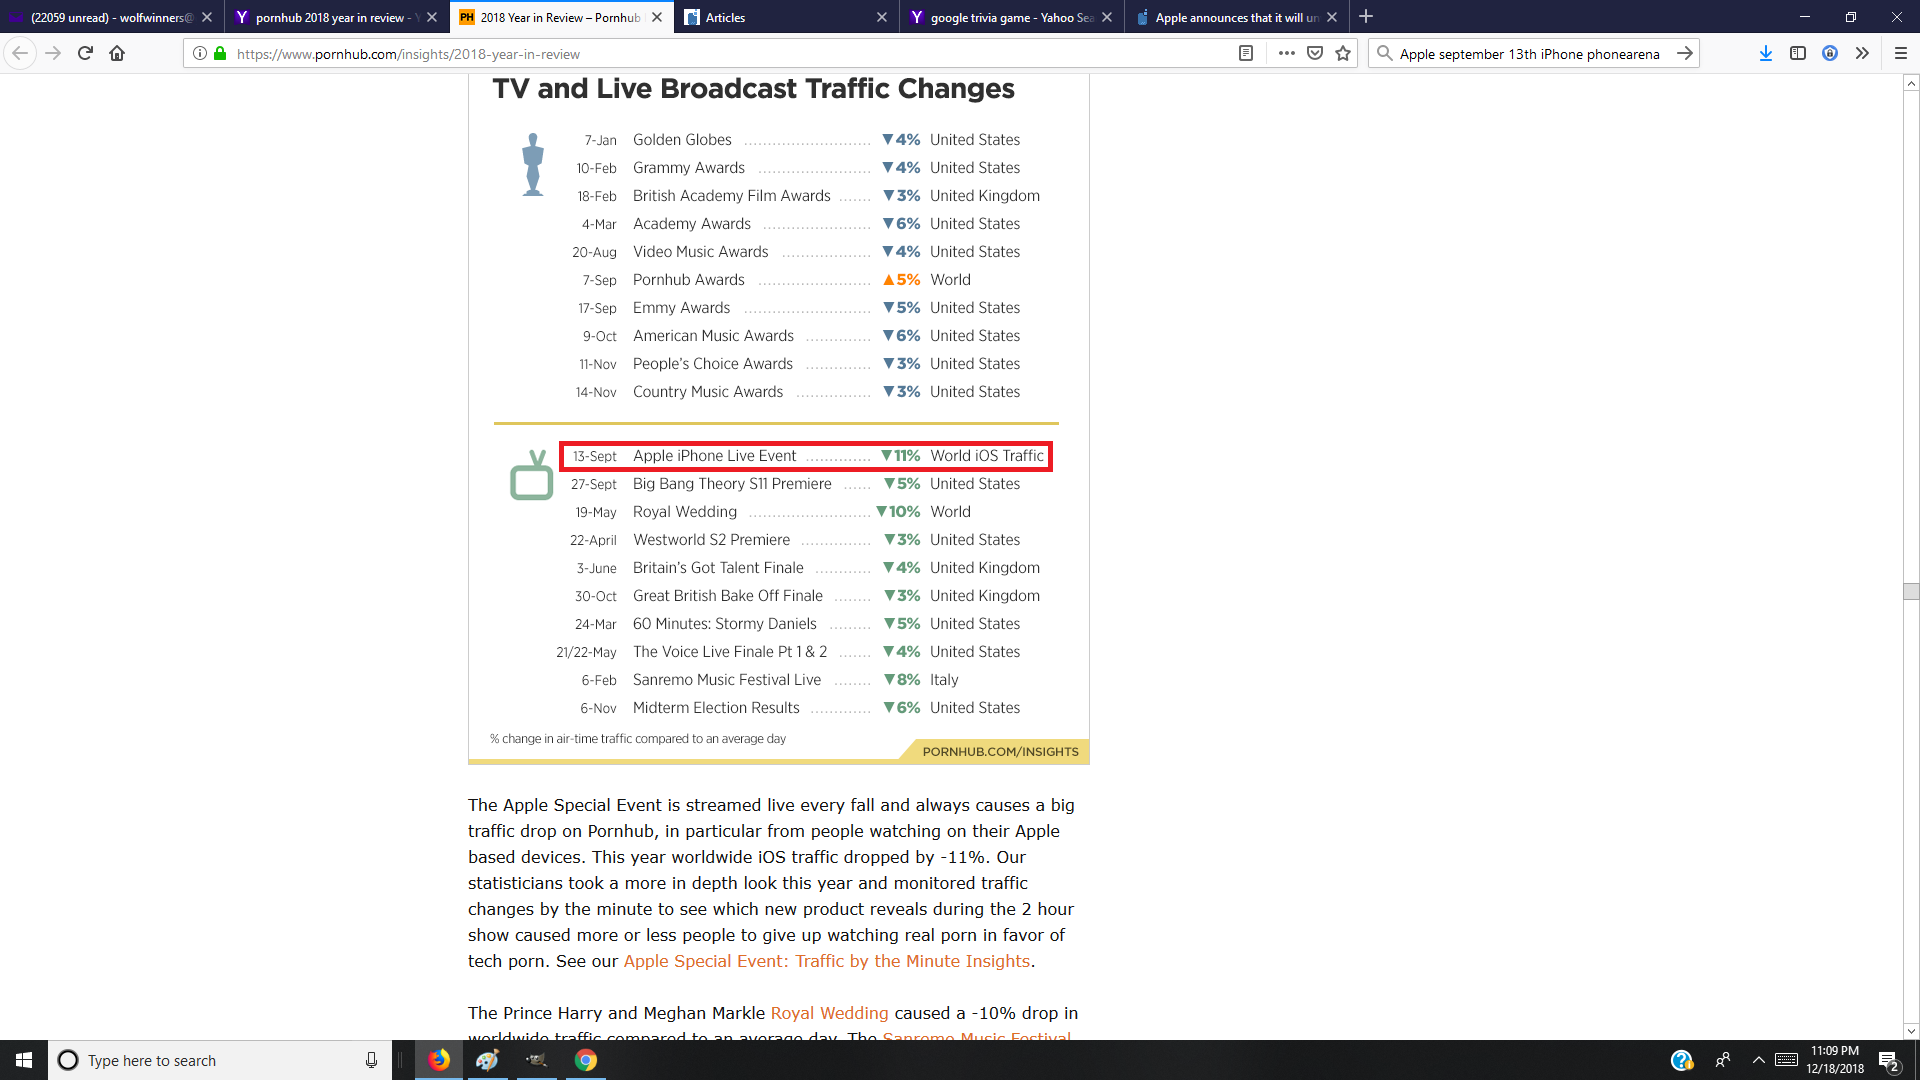Click Royal Wedding in the chart
Image resolution: width=1920 pixels, height=1080 pixels.
pos(685,512)
